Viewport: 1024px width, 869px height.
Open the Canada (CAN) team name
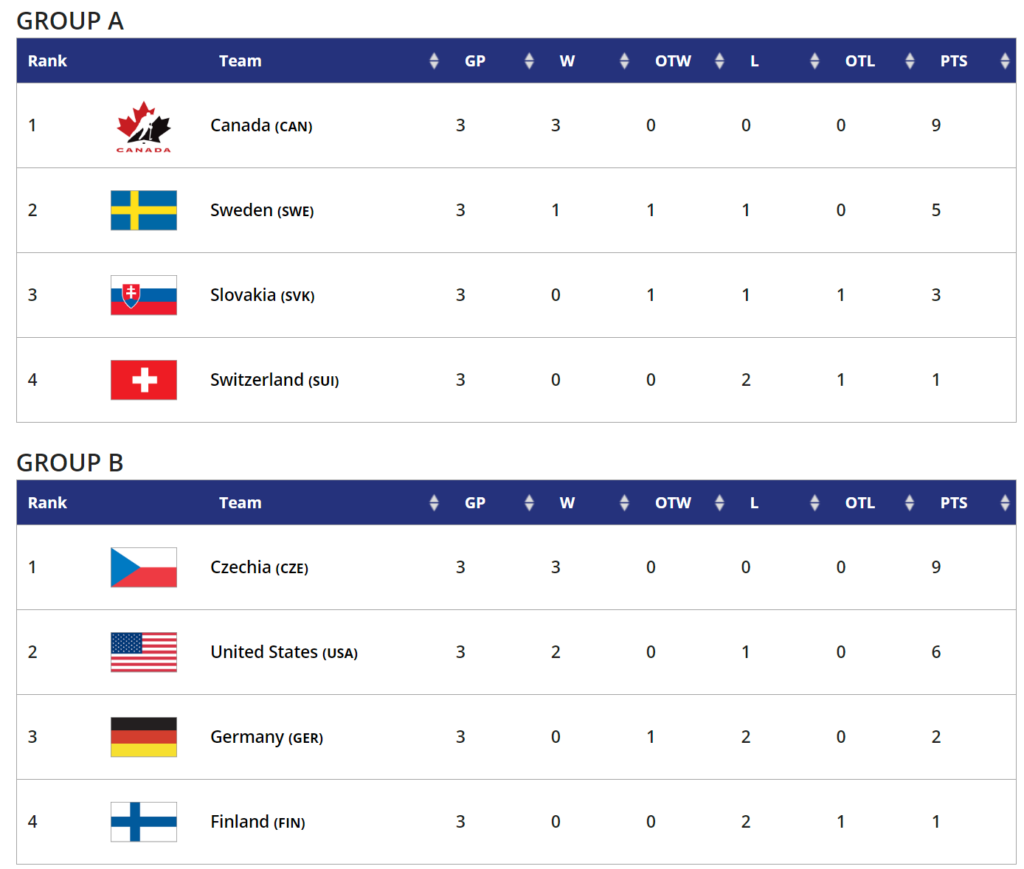tap(261, 125)
